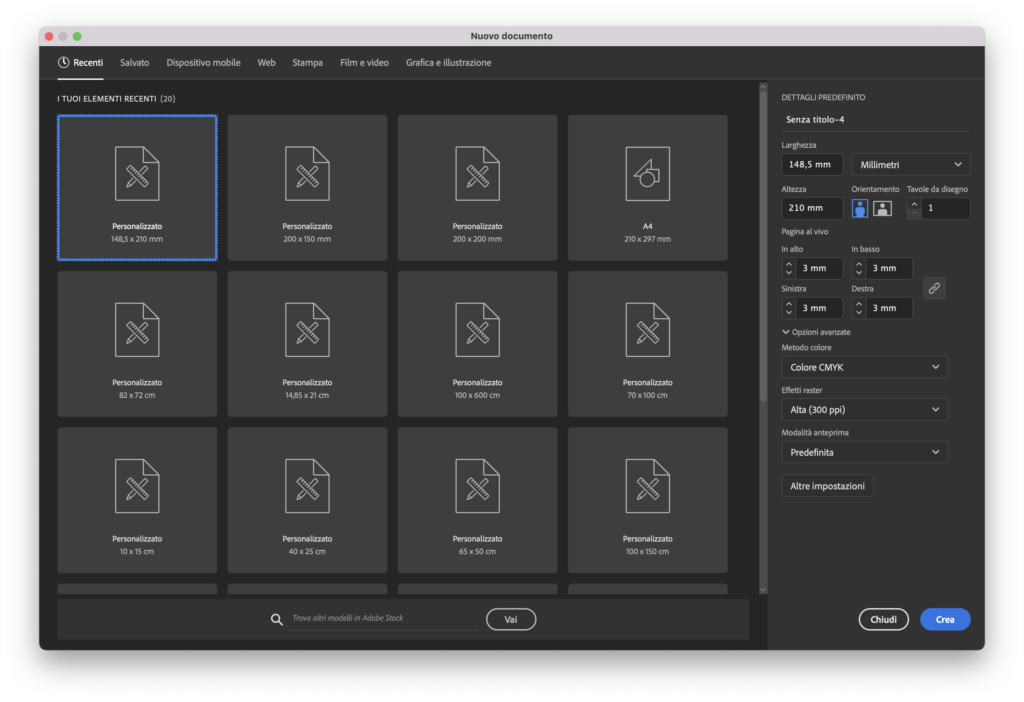Toggle the bleed link chain icon
This screenshot has height=702, width=1024.
tap(934, 288)
